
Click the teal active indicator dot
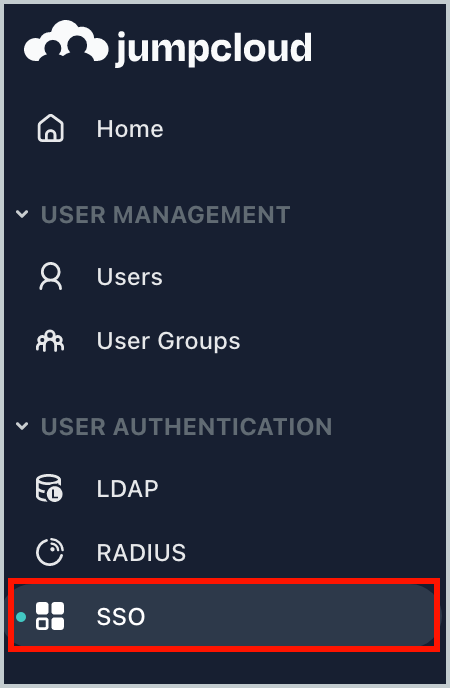[21, 617]
